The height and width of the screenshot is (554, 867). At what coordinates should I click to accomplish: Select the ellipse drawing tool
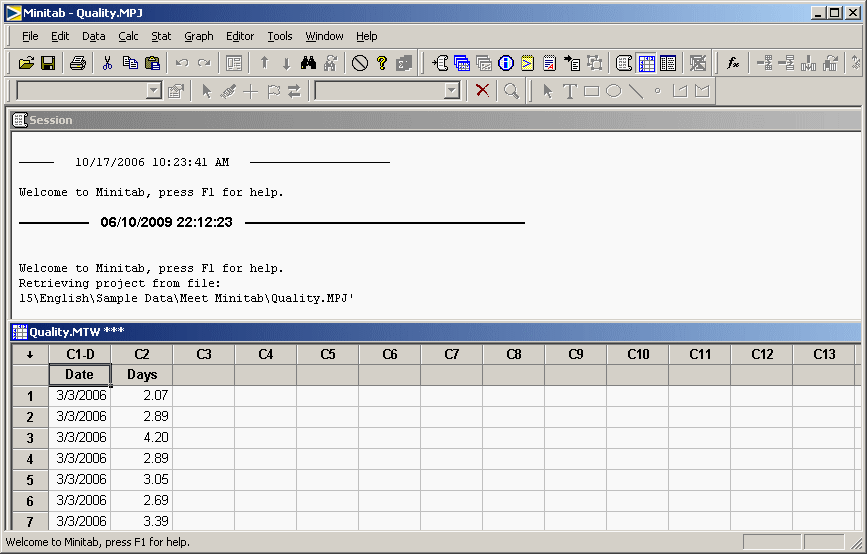614,91
